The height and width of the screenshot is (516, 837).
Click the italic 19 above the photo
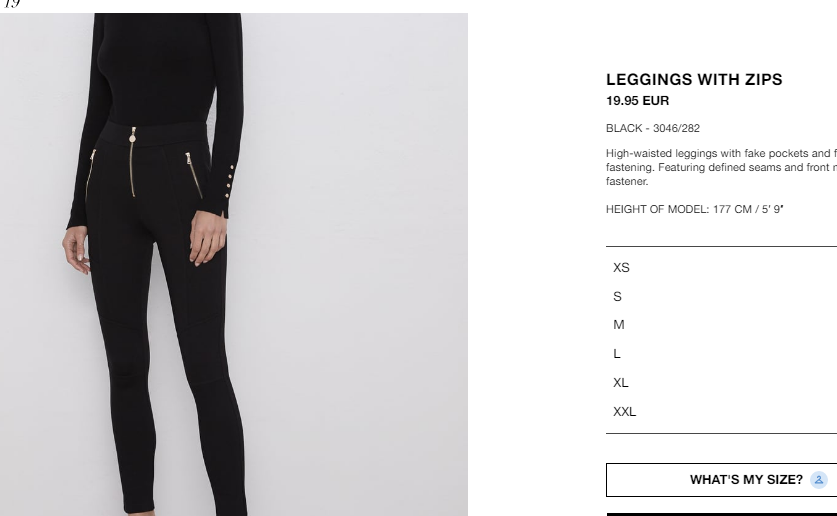click(11, 4)
